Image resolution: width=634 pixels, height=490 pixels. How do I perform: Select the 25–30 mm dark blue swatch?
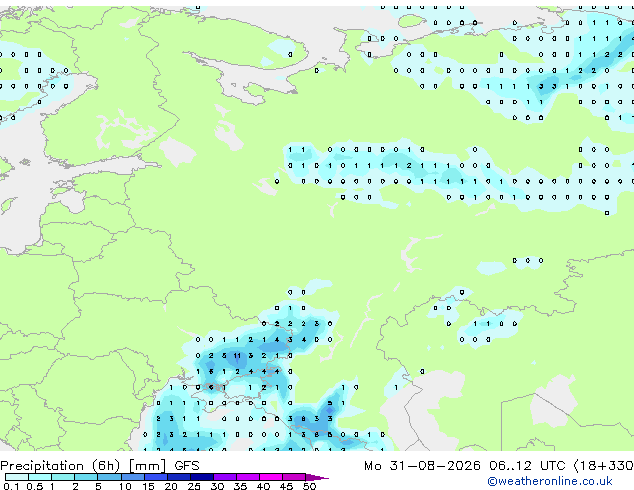[x=201, y=477]
